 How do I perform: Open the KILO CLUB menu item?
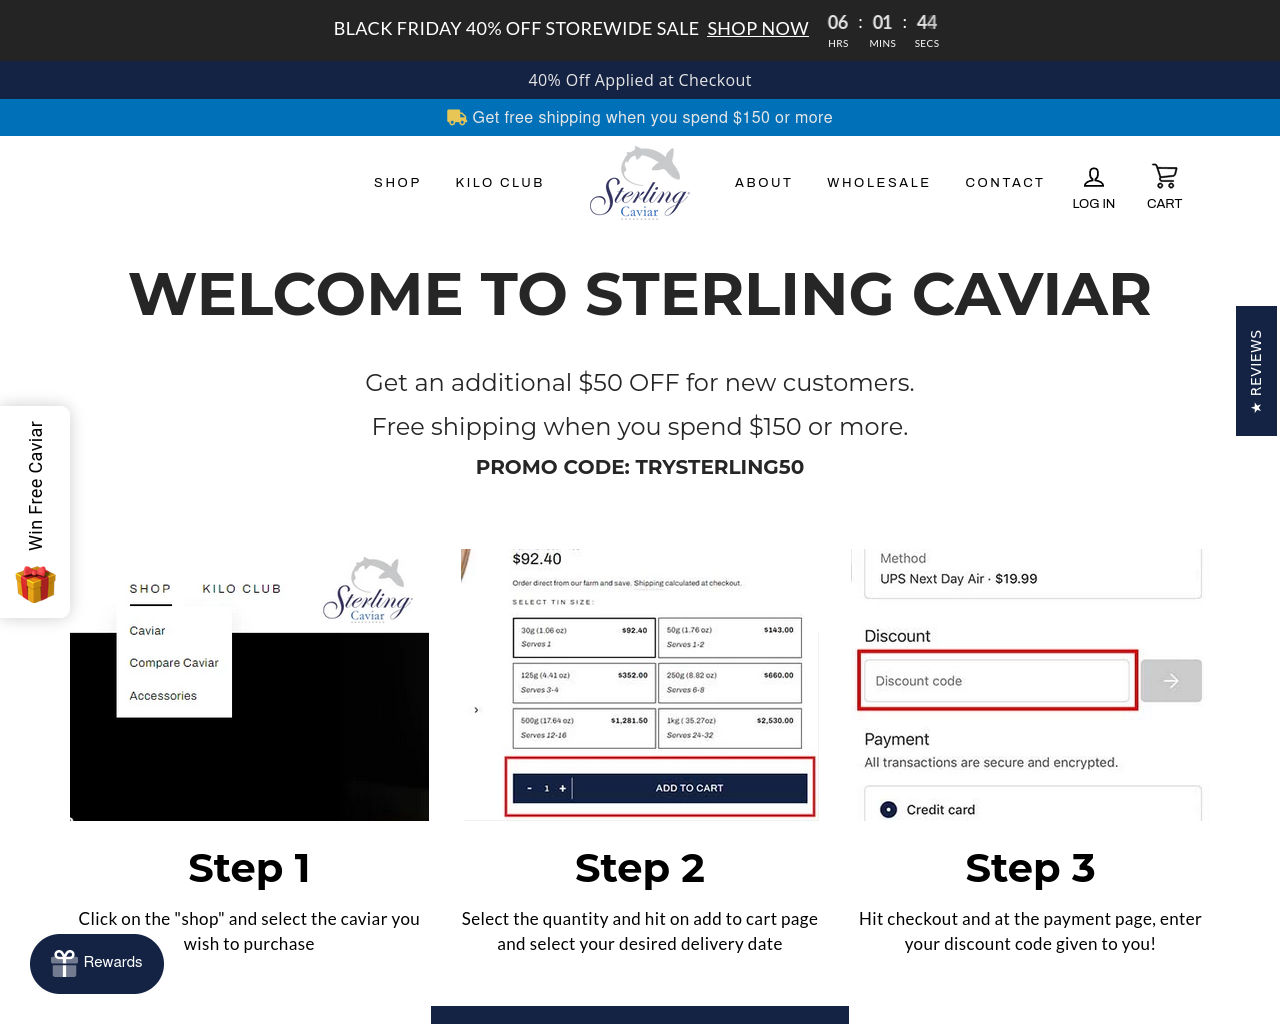point(499,182)
